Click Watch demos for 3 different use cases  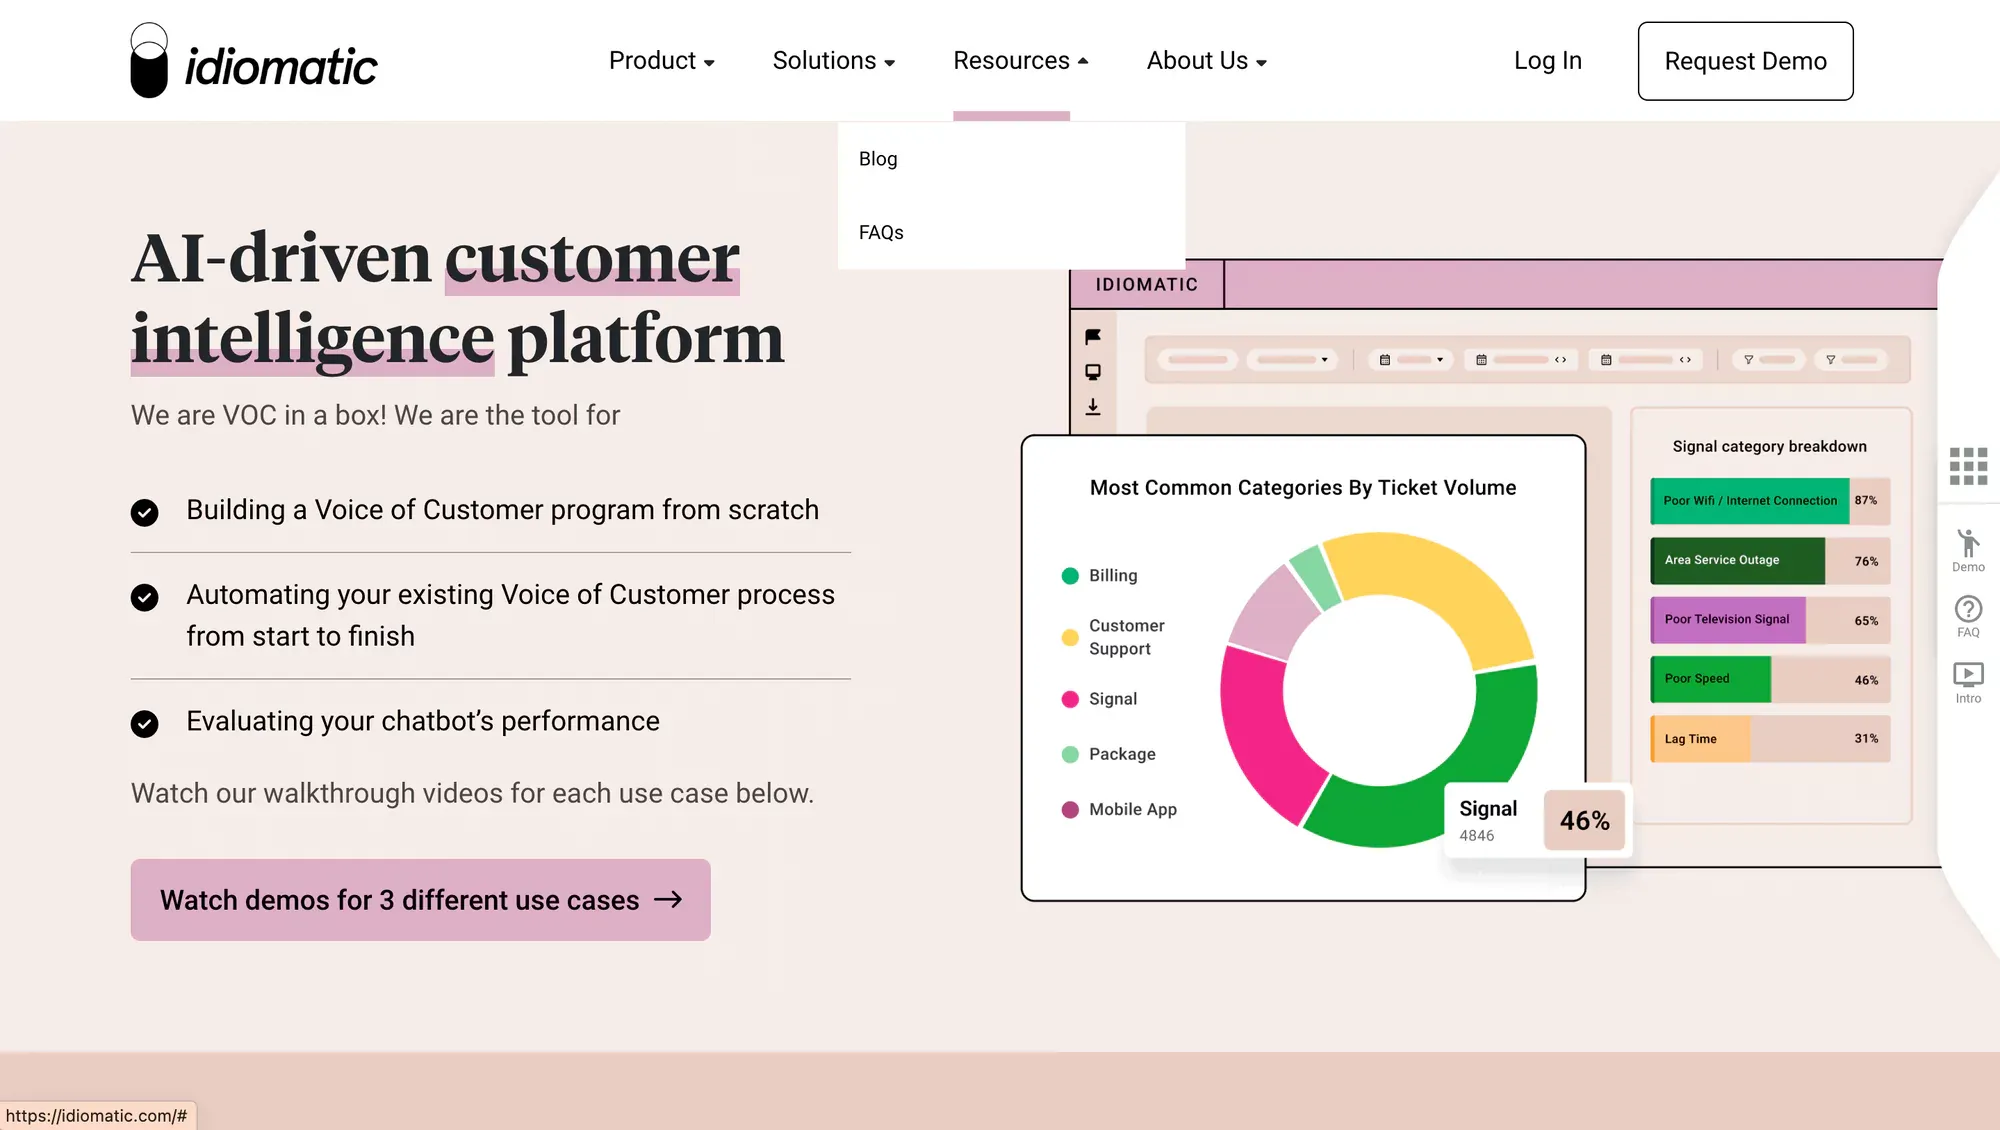click(420, 900)
